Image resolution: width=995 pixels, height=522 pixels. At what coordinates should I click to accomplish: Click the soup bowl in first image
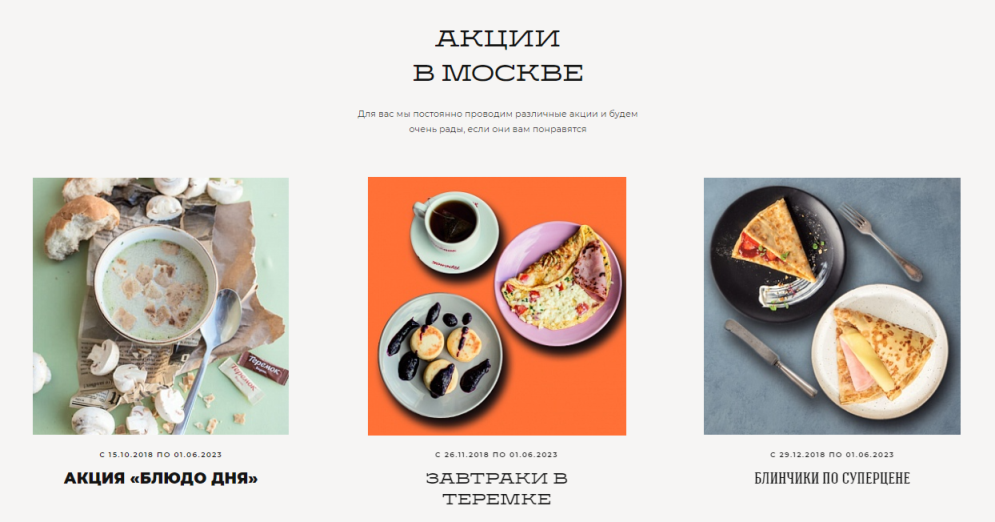pyautogui.click(x=155, y=285)
